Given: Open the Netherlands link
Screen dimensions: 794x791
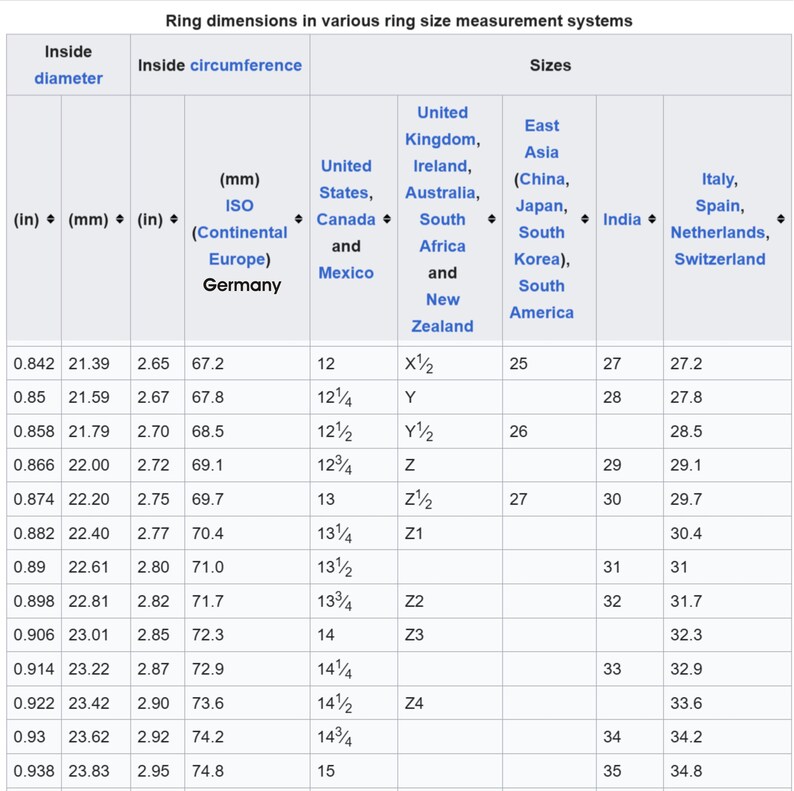Looking at the screenshot, I should pos(718,232).
